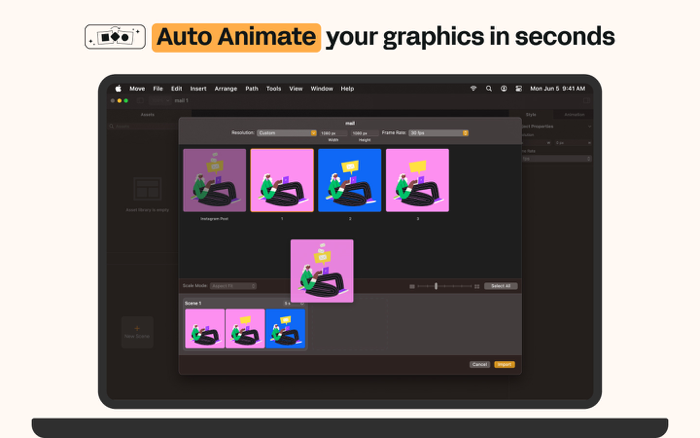Viewport: 700px width, 438px height.
Task: Open the Arrange menu
Action: pyautogui.click(x=226, y=88)
